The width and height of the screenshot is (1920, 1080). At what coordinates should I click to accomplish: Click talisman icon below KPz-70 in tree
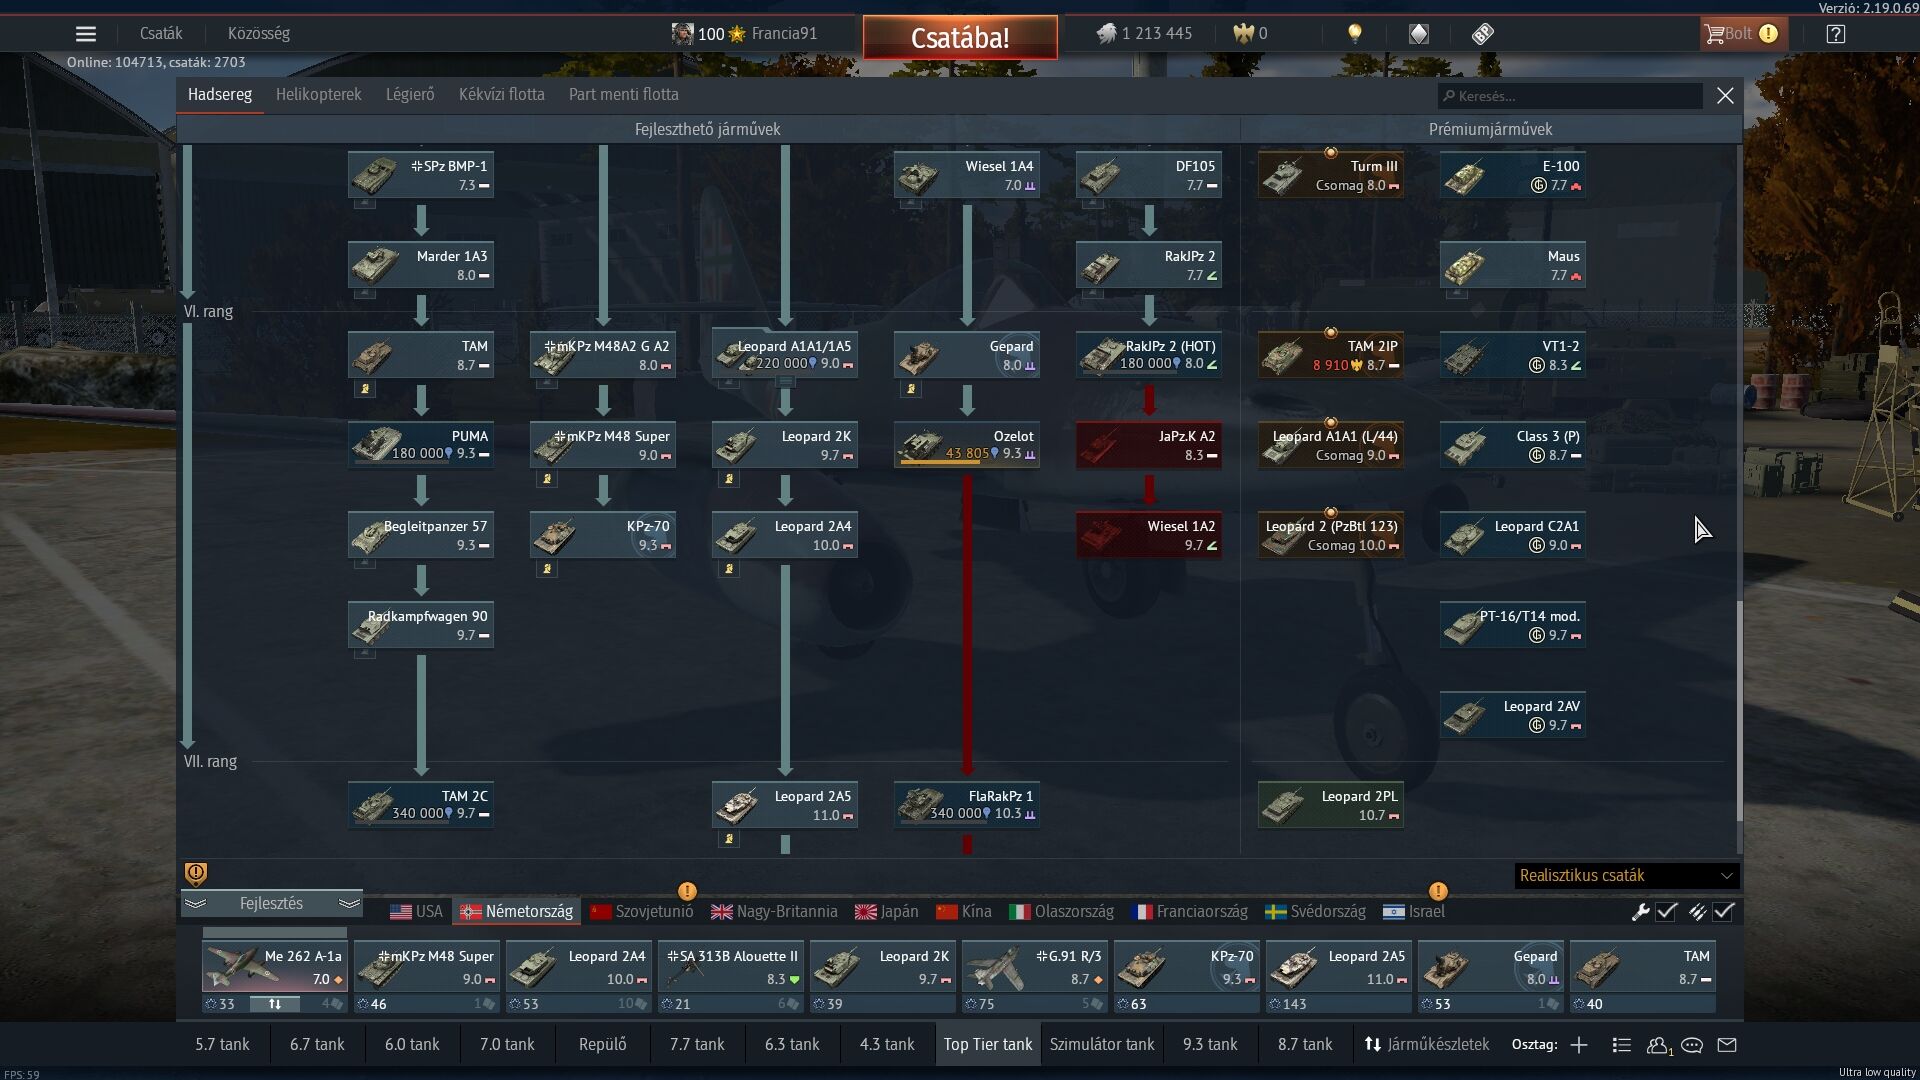547,569
